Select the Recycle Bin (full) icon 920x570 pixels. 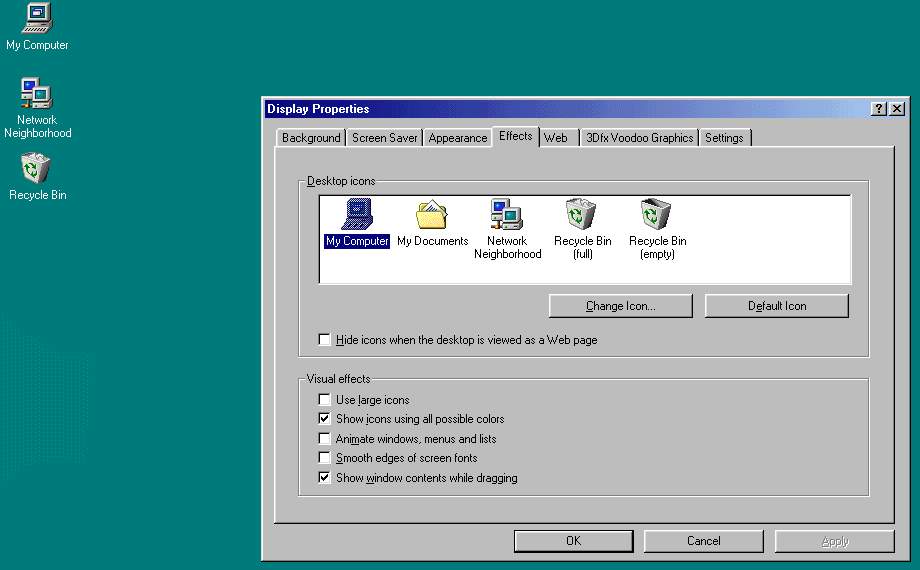click(x=582, y=229)
